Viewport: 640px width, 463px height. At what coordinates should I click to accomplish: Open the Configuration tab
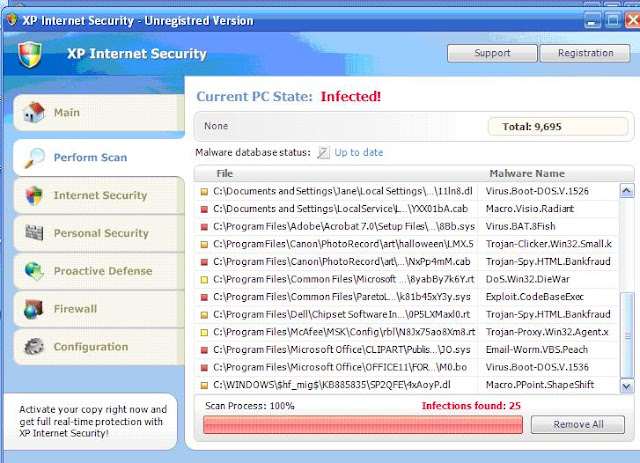click(99, 347)
